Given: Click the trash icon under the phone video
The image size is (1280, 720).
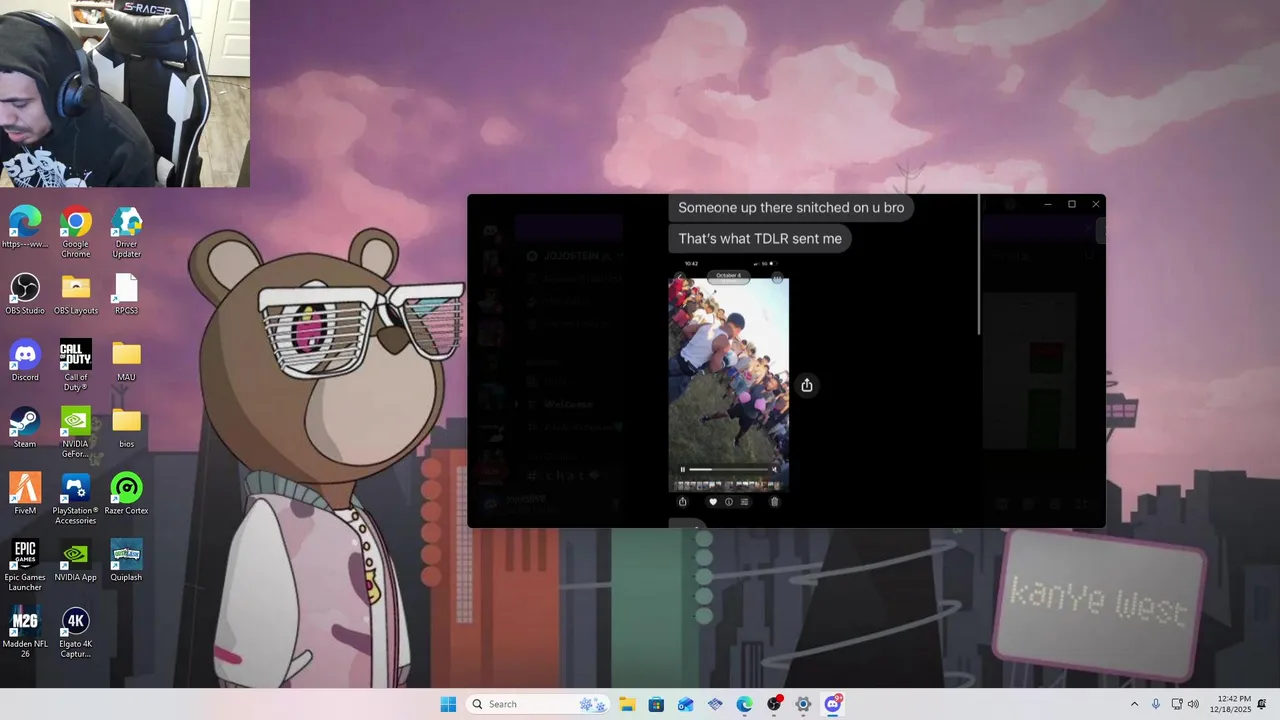Looking at the screenshot, I should (774, 502).
